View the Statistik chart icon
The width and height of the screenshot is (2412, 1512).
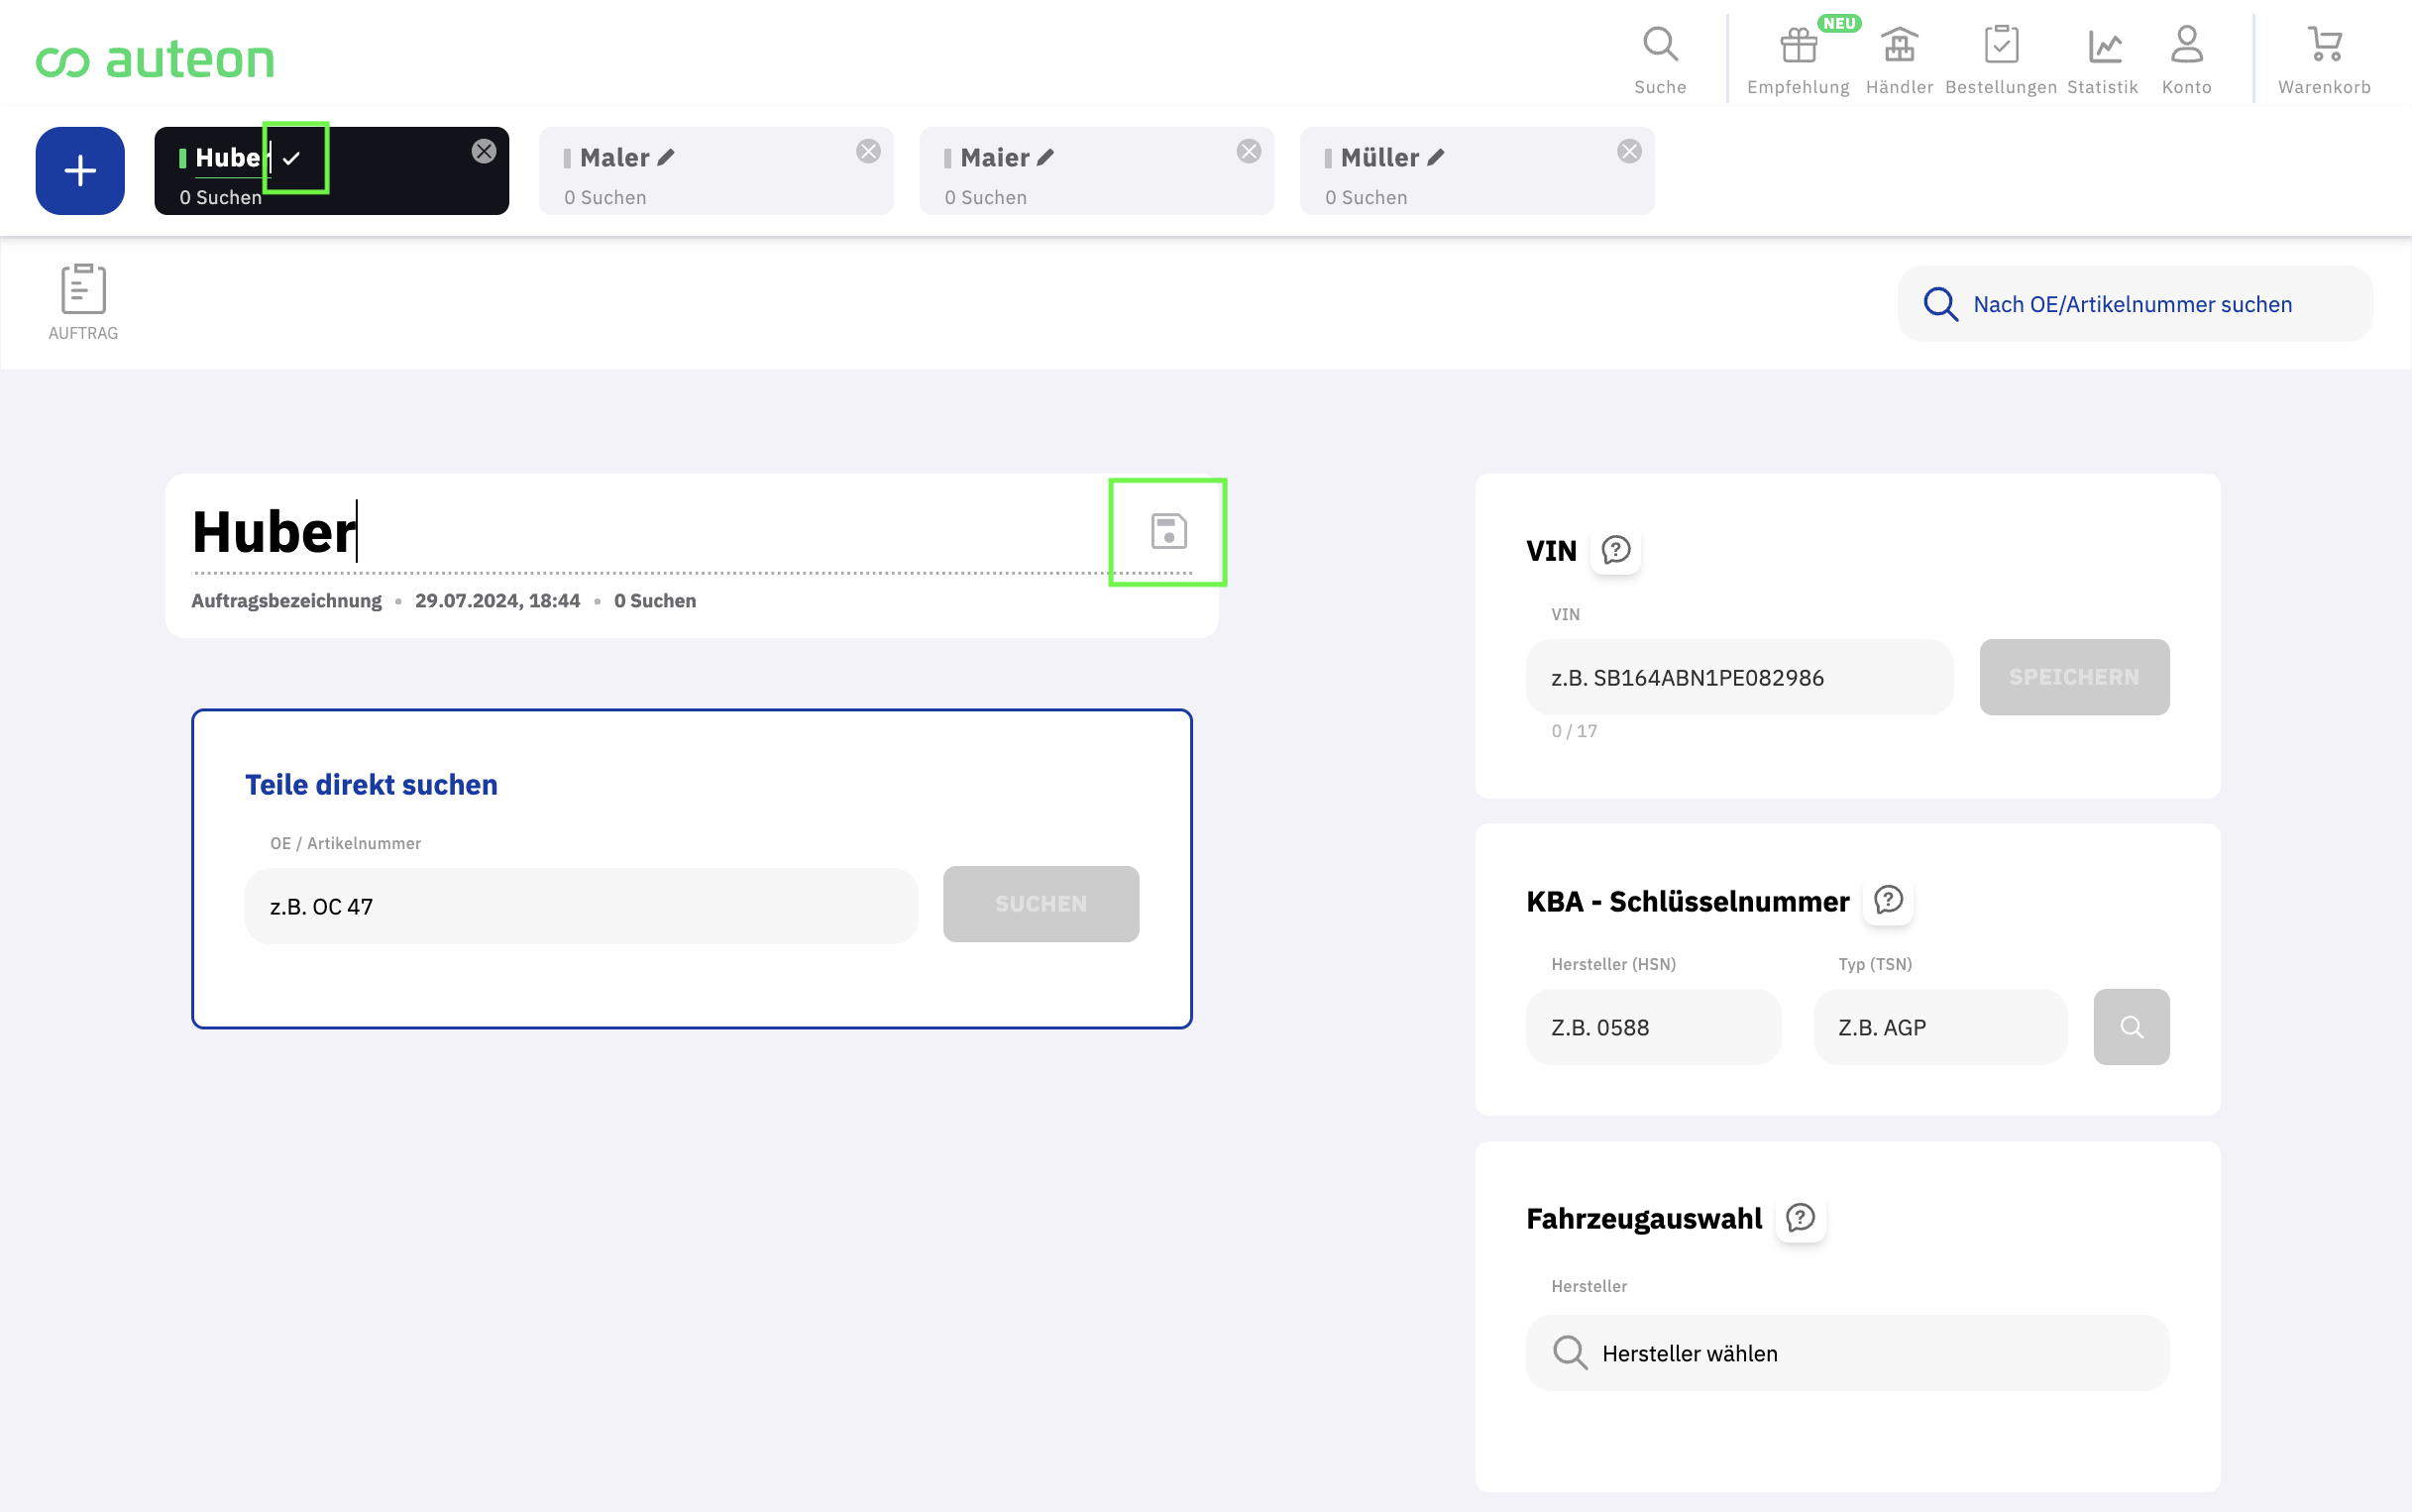2103,46
